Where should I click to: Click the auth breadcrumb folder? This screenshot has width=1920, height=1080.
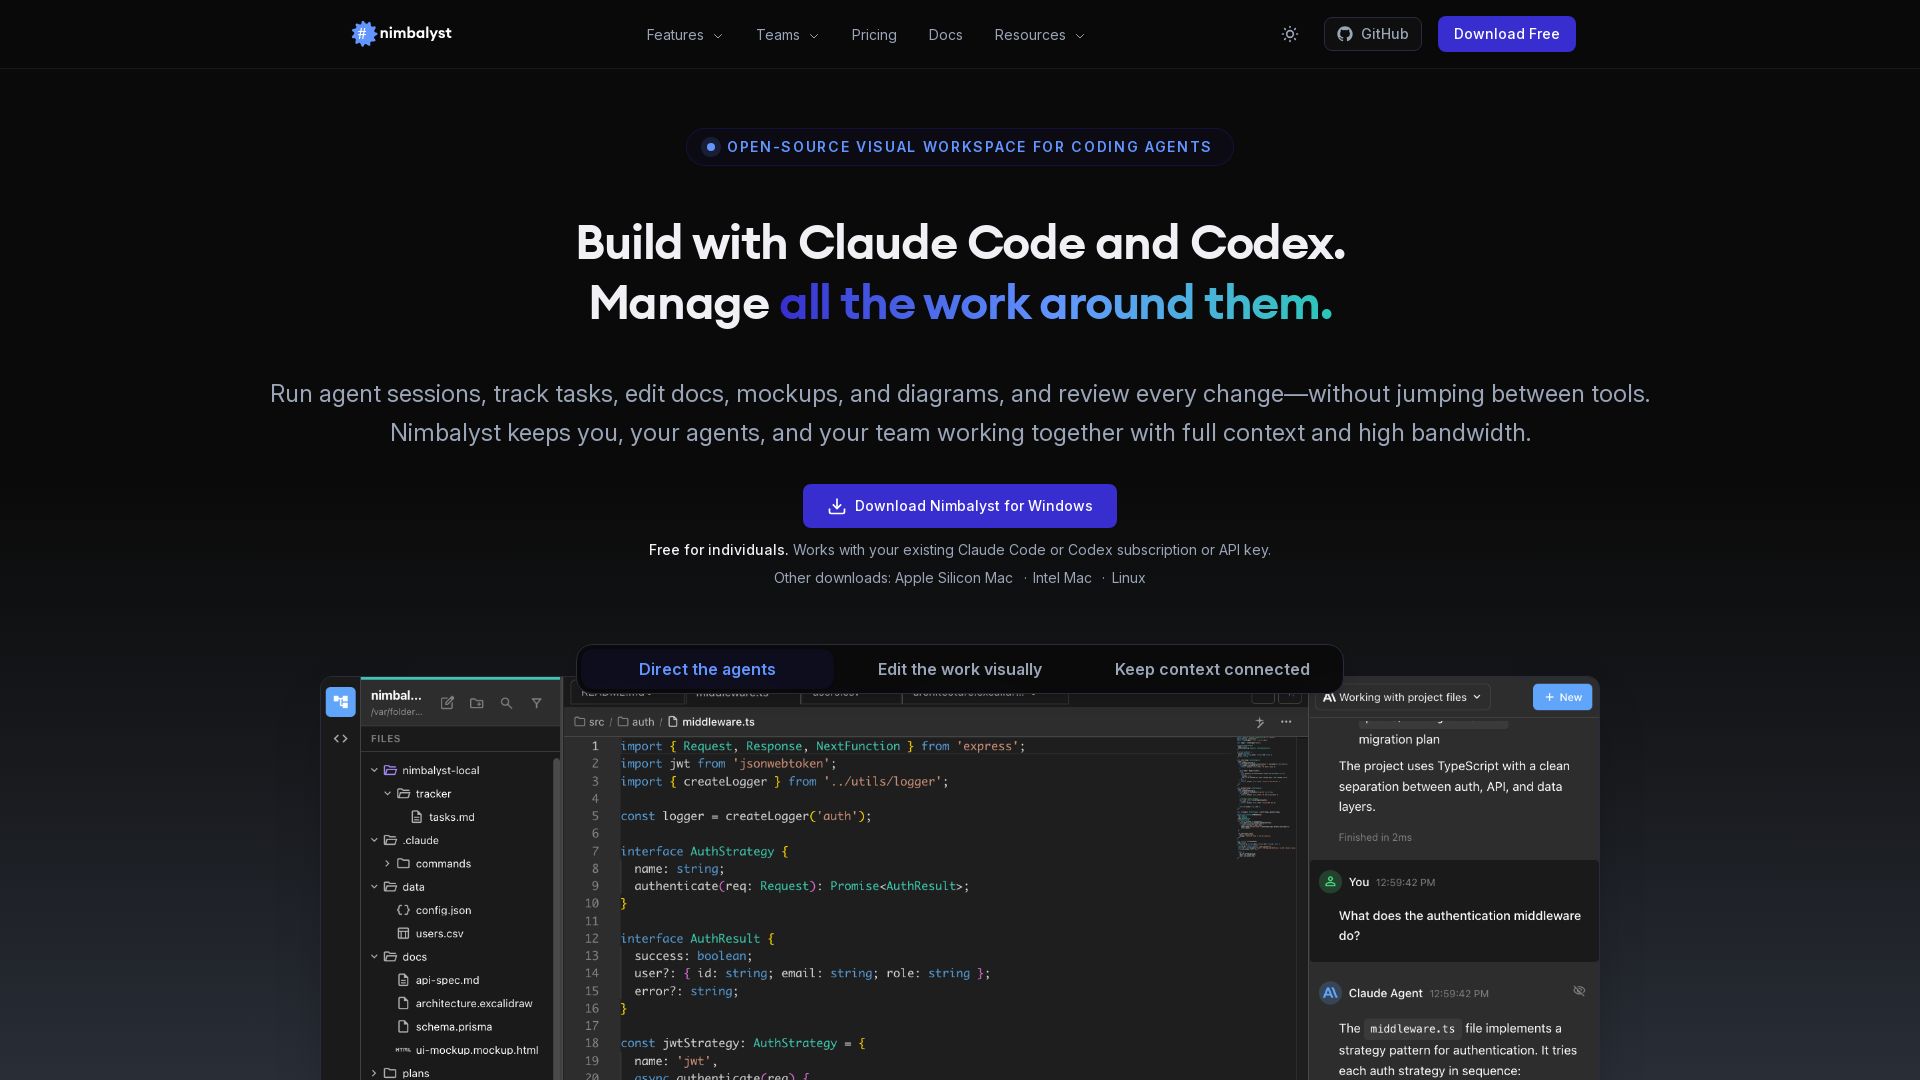coord(636,722)
